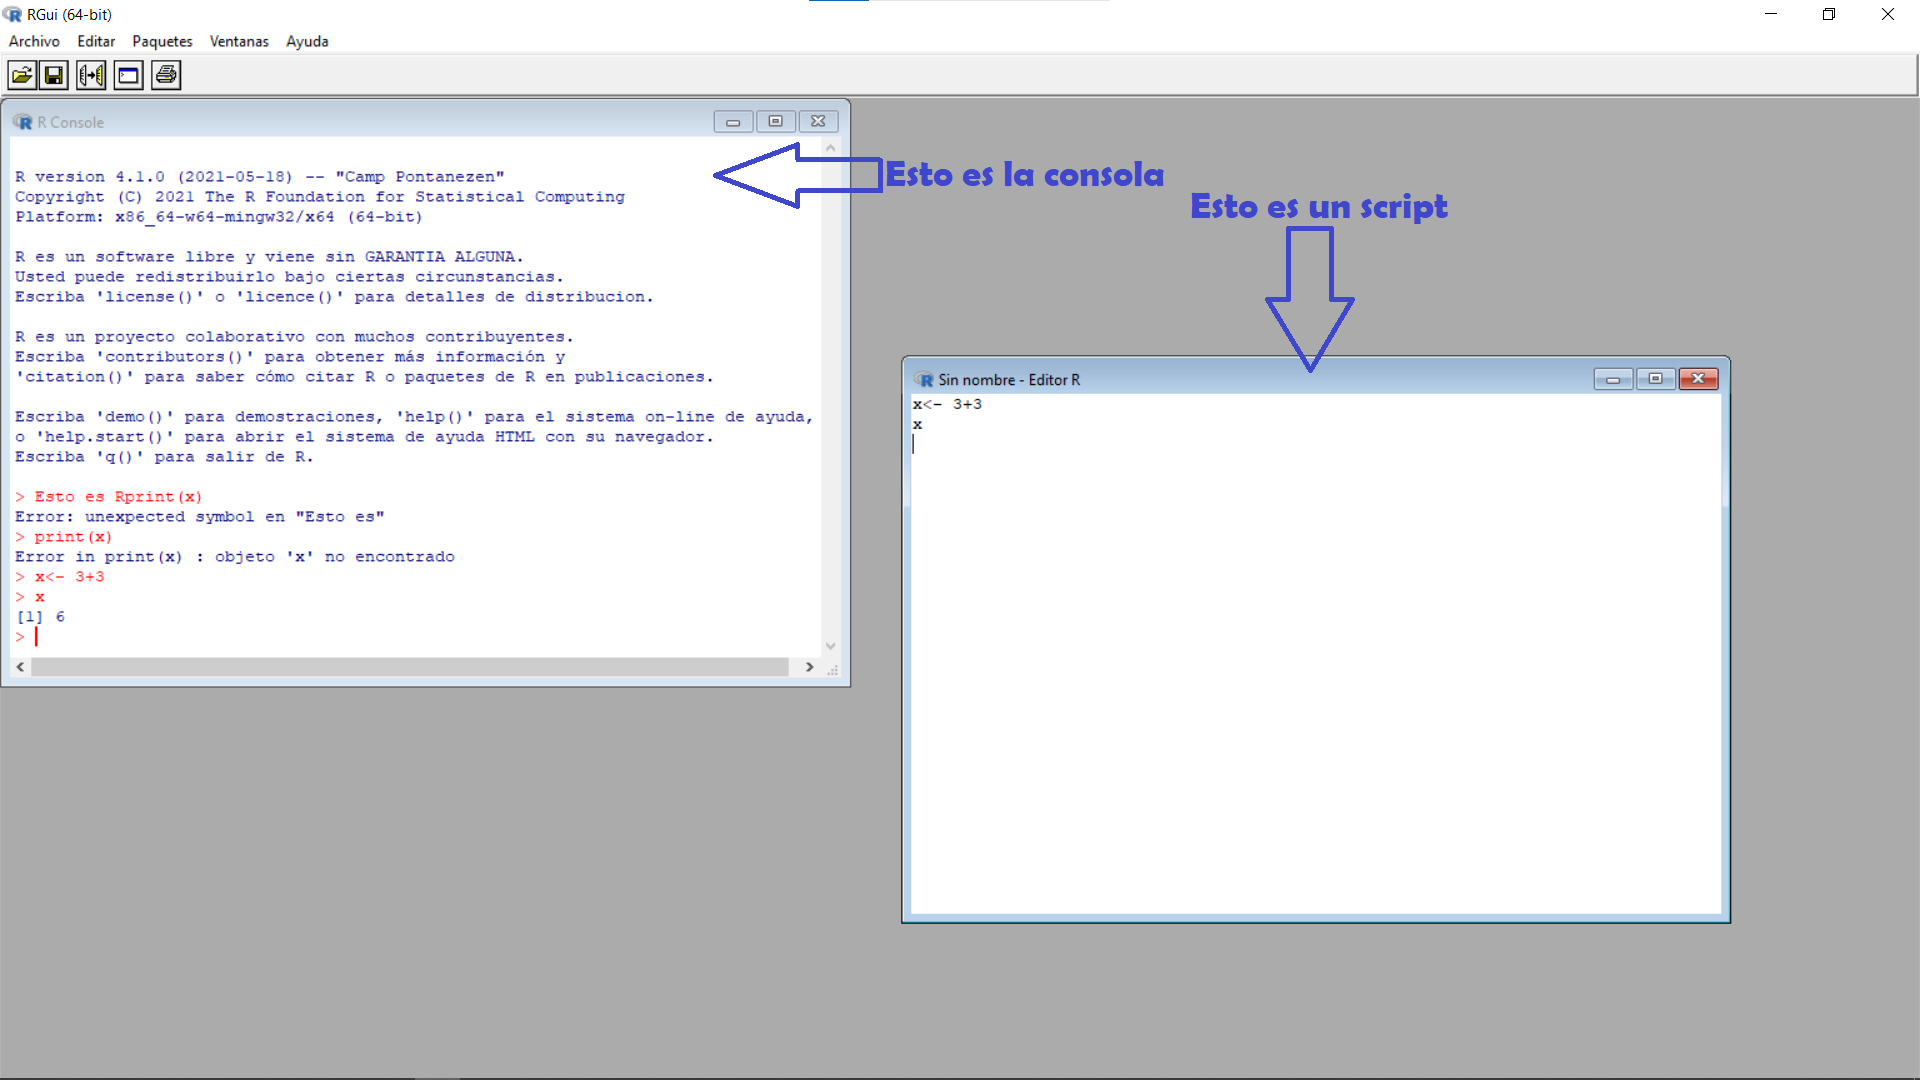Open the Editar menu

[96, 41]
